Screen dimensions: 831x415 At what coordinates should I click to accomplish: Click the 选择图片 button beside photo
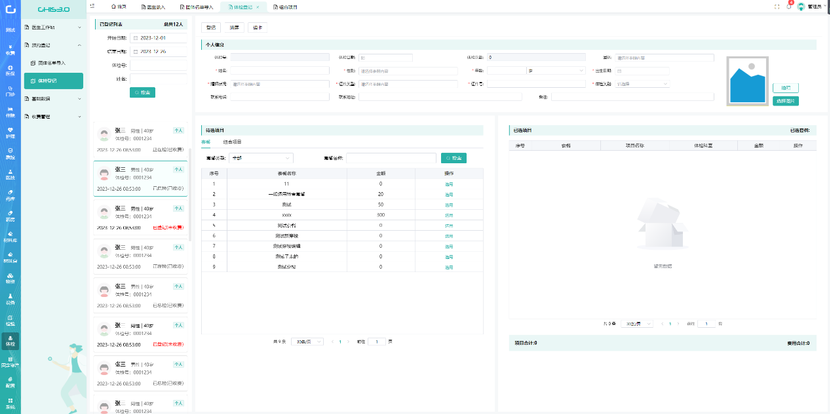(x=785, y=101)
